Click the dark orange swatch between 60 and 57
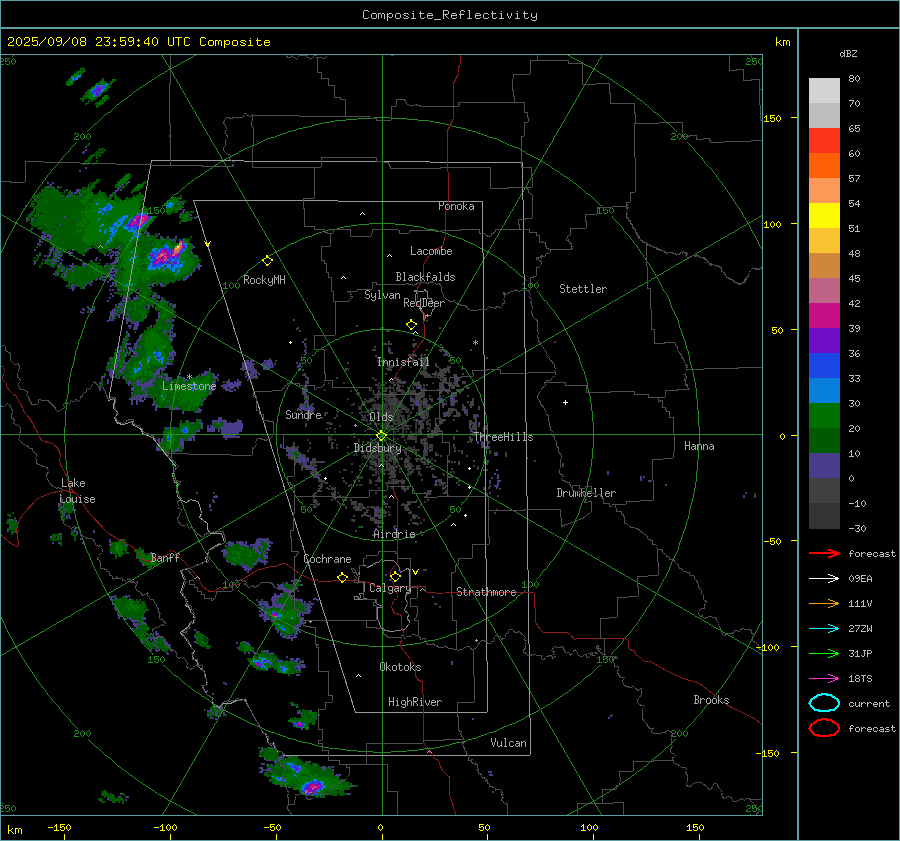900x841 pixels. pyautogui.click(x=824, y=166)
